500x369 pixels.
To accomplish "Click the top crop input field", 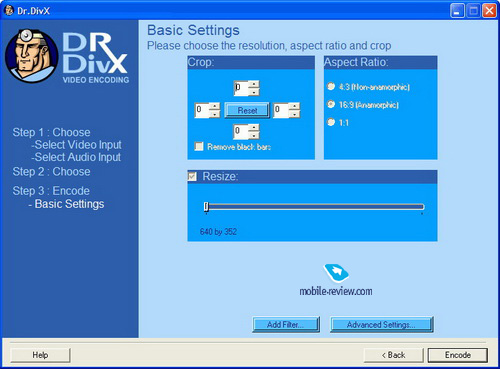I will [x=241, y=88].
